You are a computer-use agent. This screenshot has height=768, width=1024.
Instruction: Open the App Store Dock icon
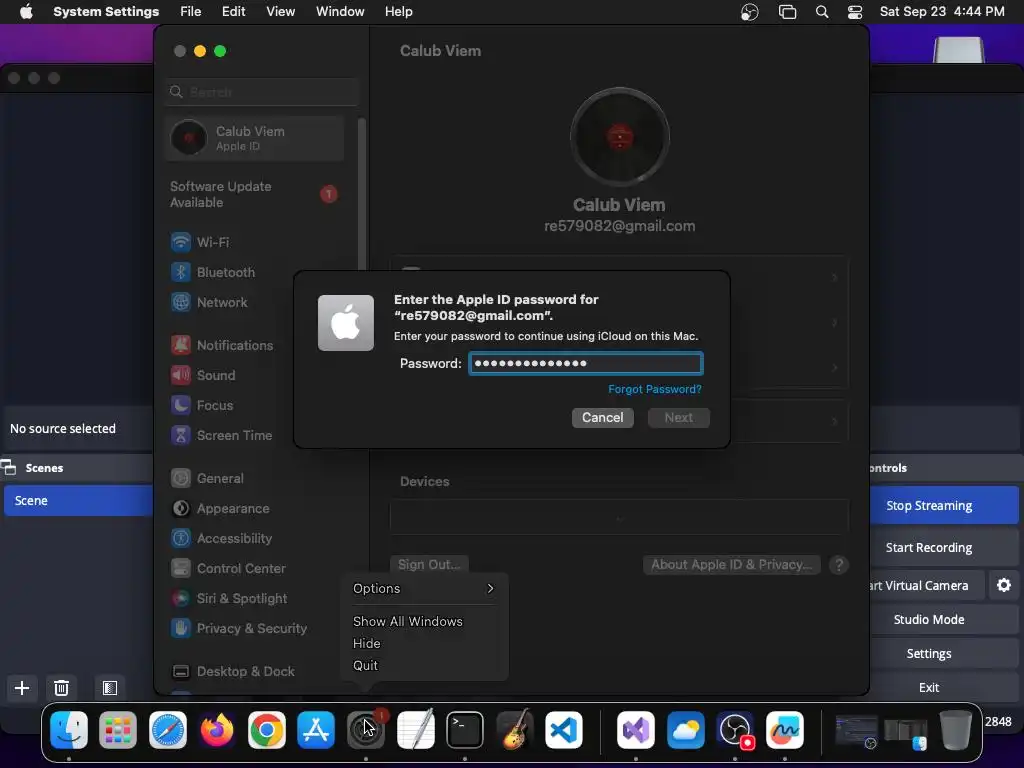click(x=316, y=729)
